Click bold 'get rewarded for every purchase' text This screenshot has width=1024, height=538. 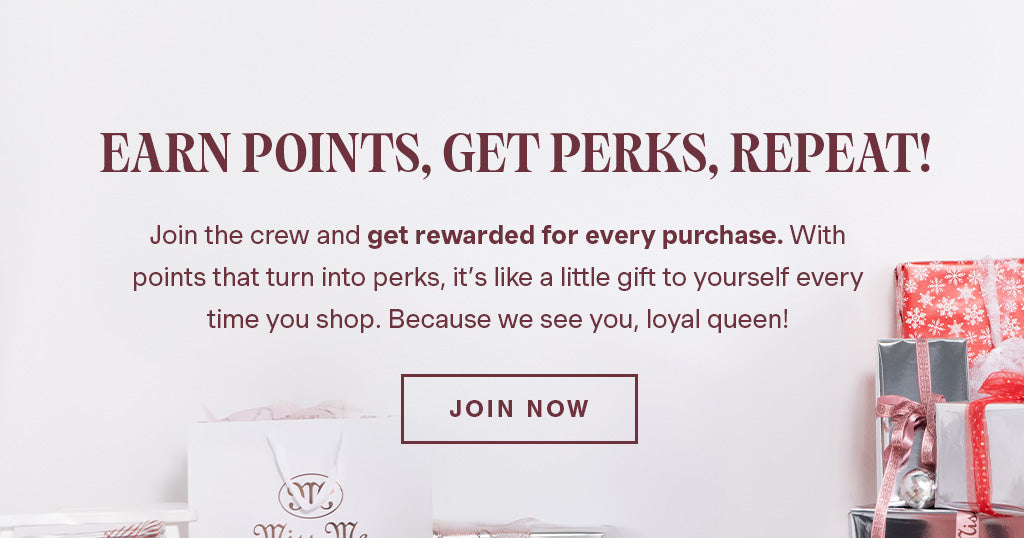click(575, 235)
